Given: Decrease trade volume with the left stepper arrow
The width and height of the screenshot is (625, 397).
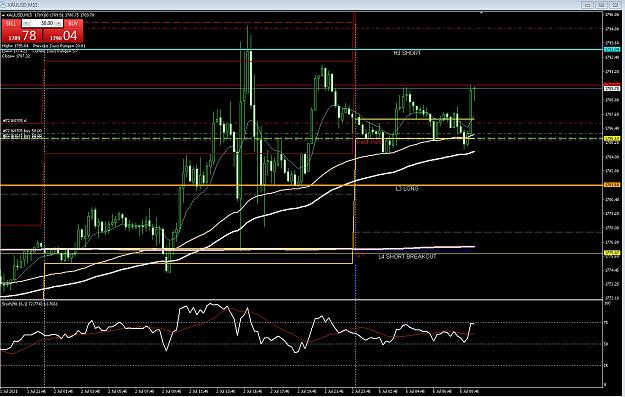Looking at the screenshot, I should point(26,24).
